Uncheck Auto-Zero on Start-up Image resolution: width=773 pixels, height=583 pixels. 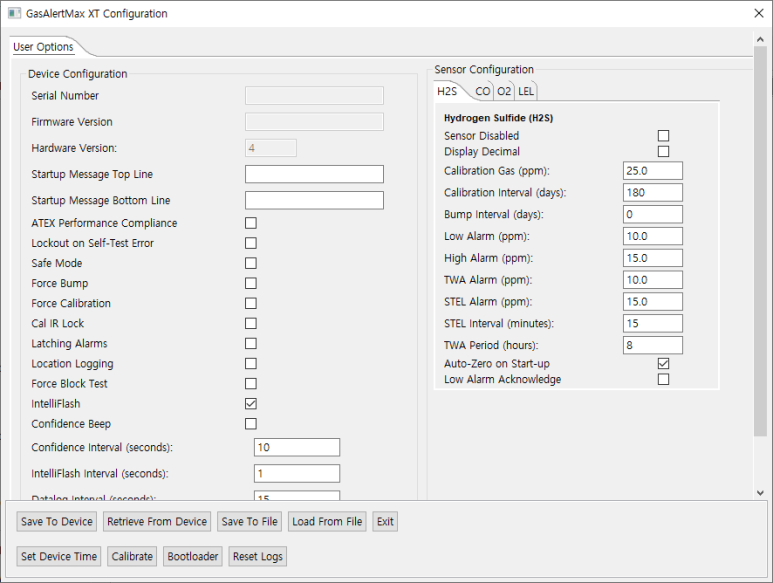(664, 364)
